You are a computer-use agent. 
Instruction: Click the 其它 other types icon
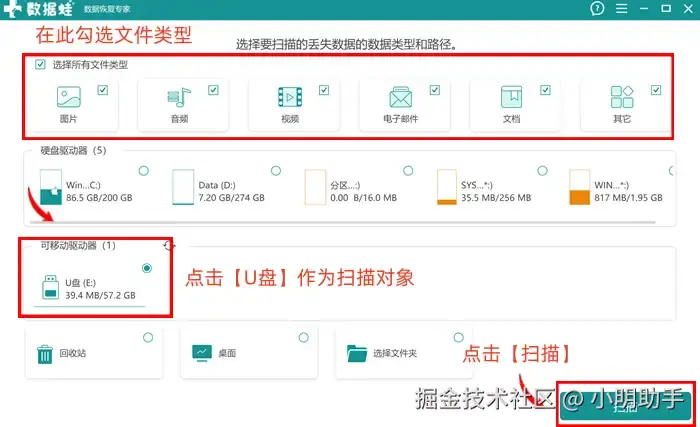click(622, 97)
